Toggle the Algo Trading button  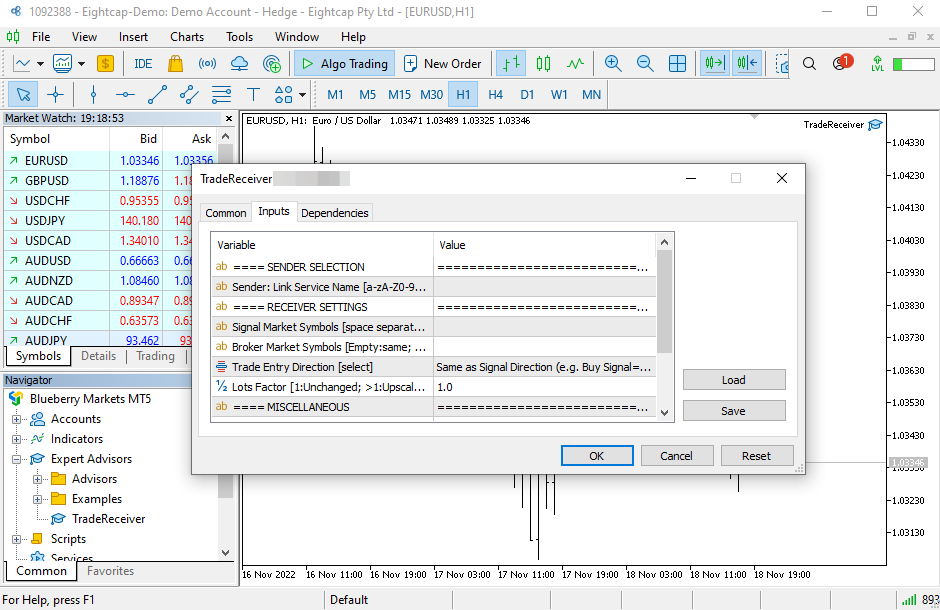coord(344,63)
